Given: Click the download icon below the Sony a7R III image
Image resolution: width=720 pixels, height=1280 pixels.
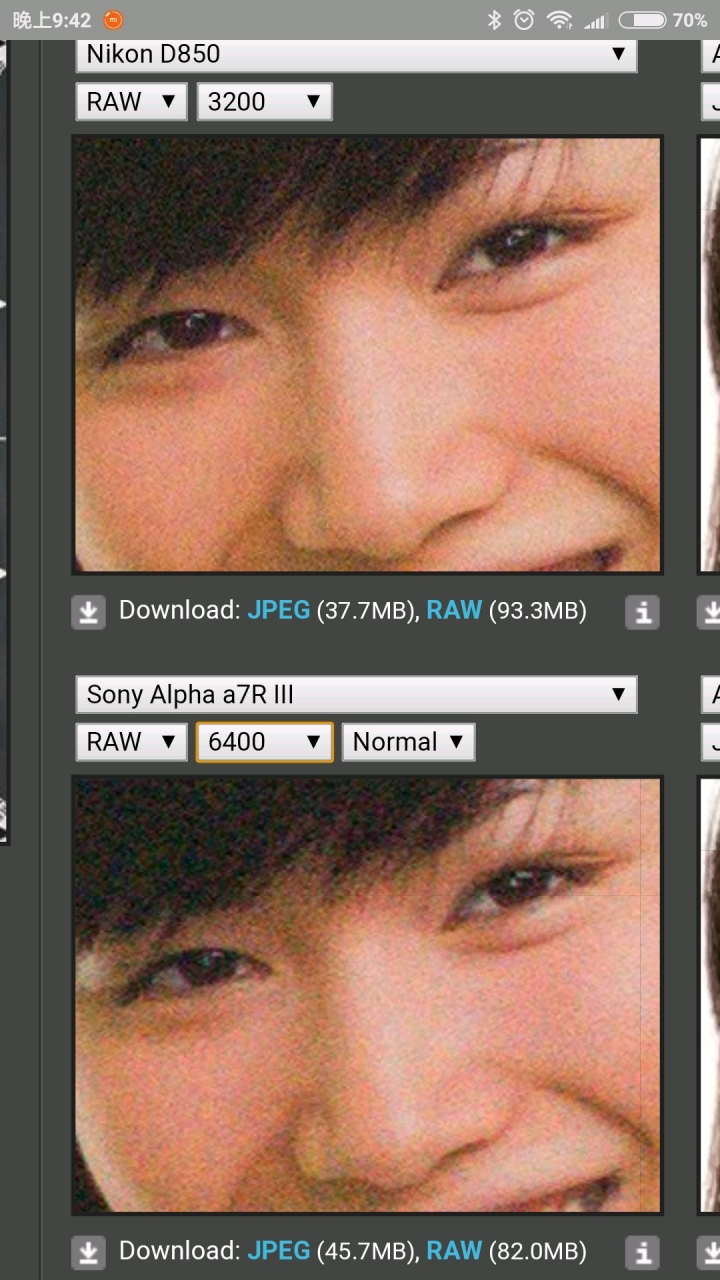Looking at the screenshot, I should 88,1252.
